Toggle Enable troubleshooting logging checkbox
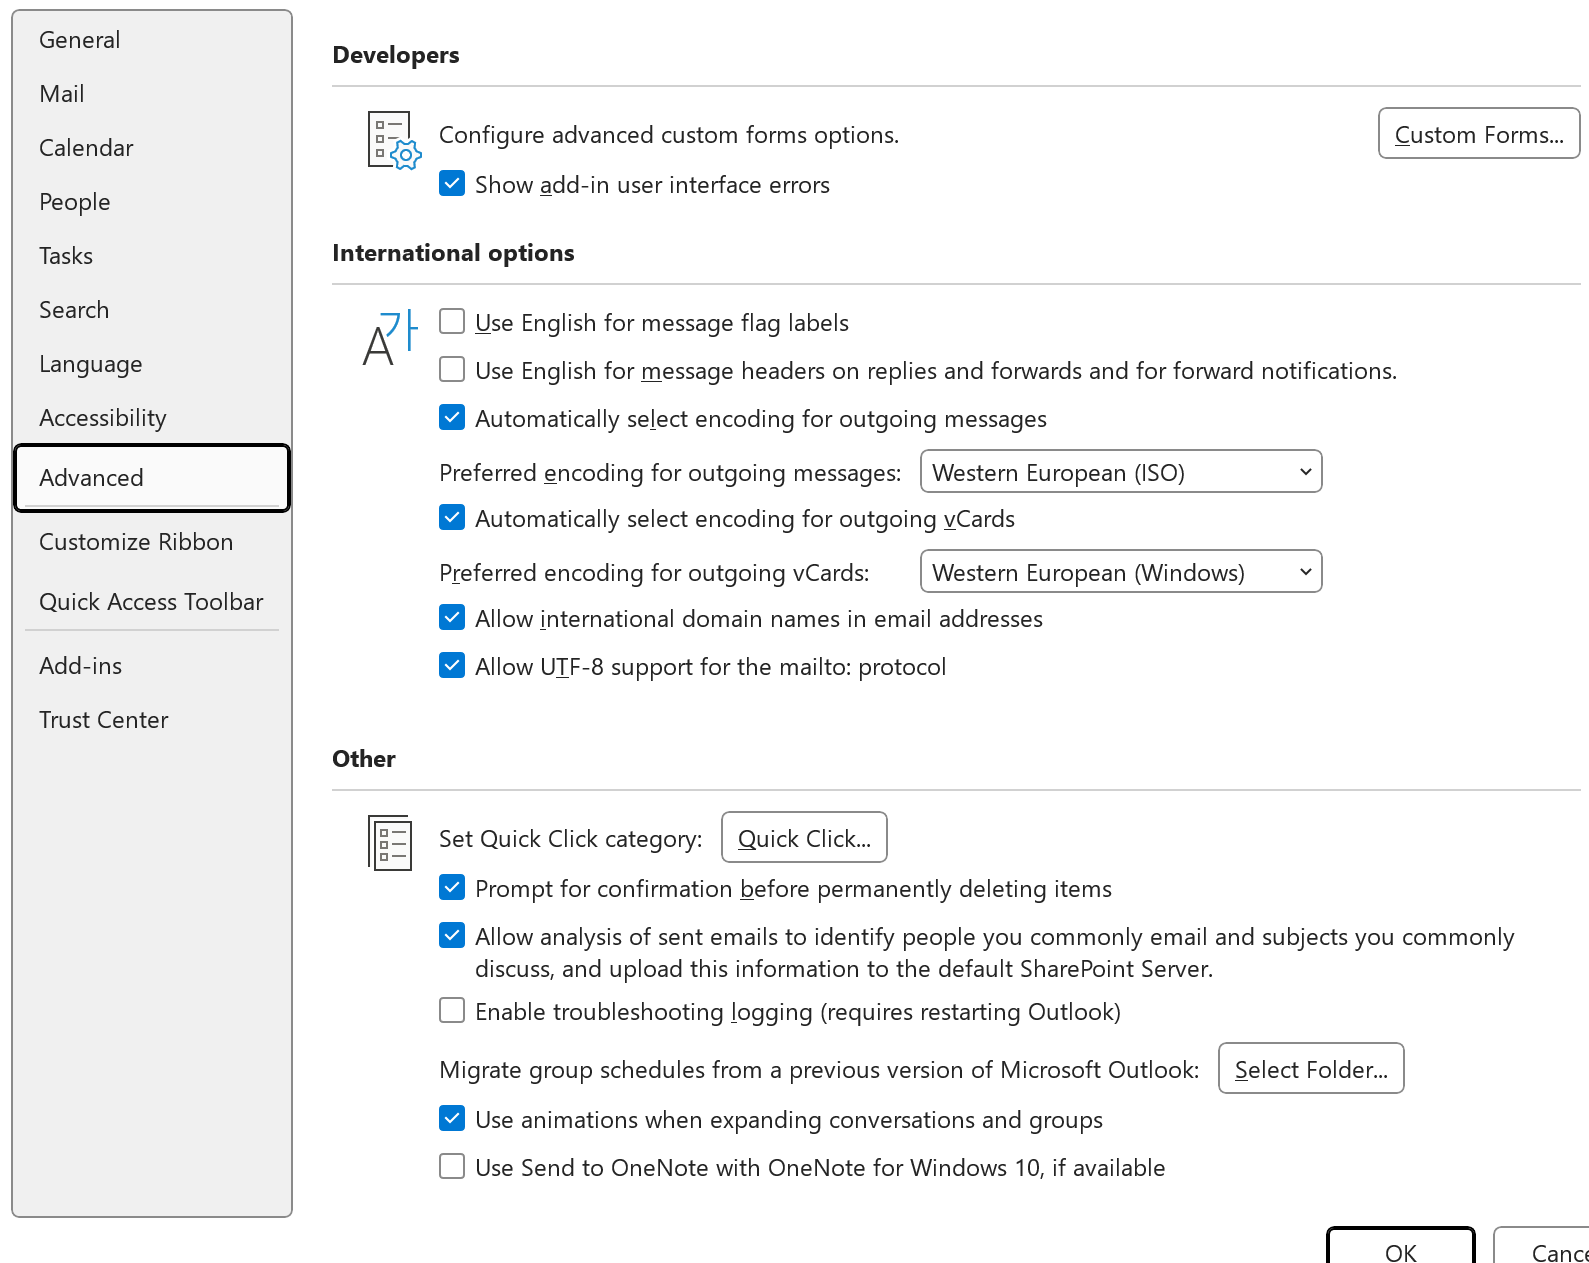Image resolution: width=1589 pixels, height=1263 pixels. [x=452, y=1011]
